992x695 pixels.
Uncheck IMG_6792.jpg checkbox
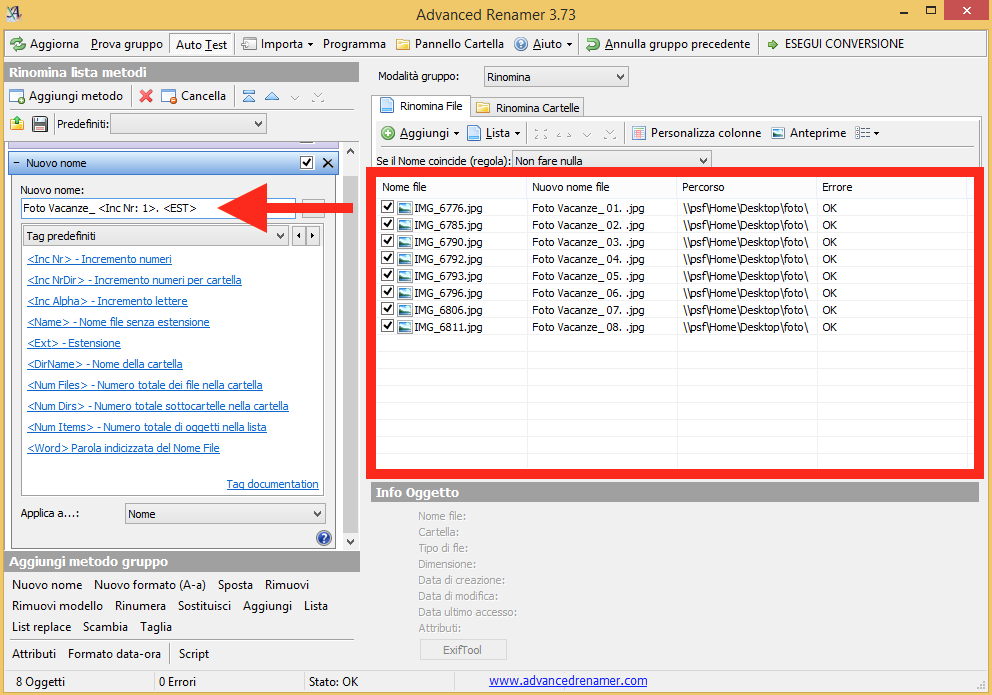click(x=388, y=258)
